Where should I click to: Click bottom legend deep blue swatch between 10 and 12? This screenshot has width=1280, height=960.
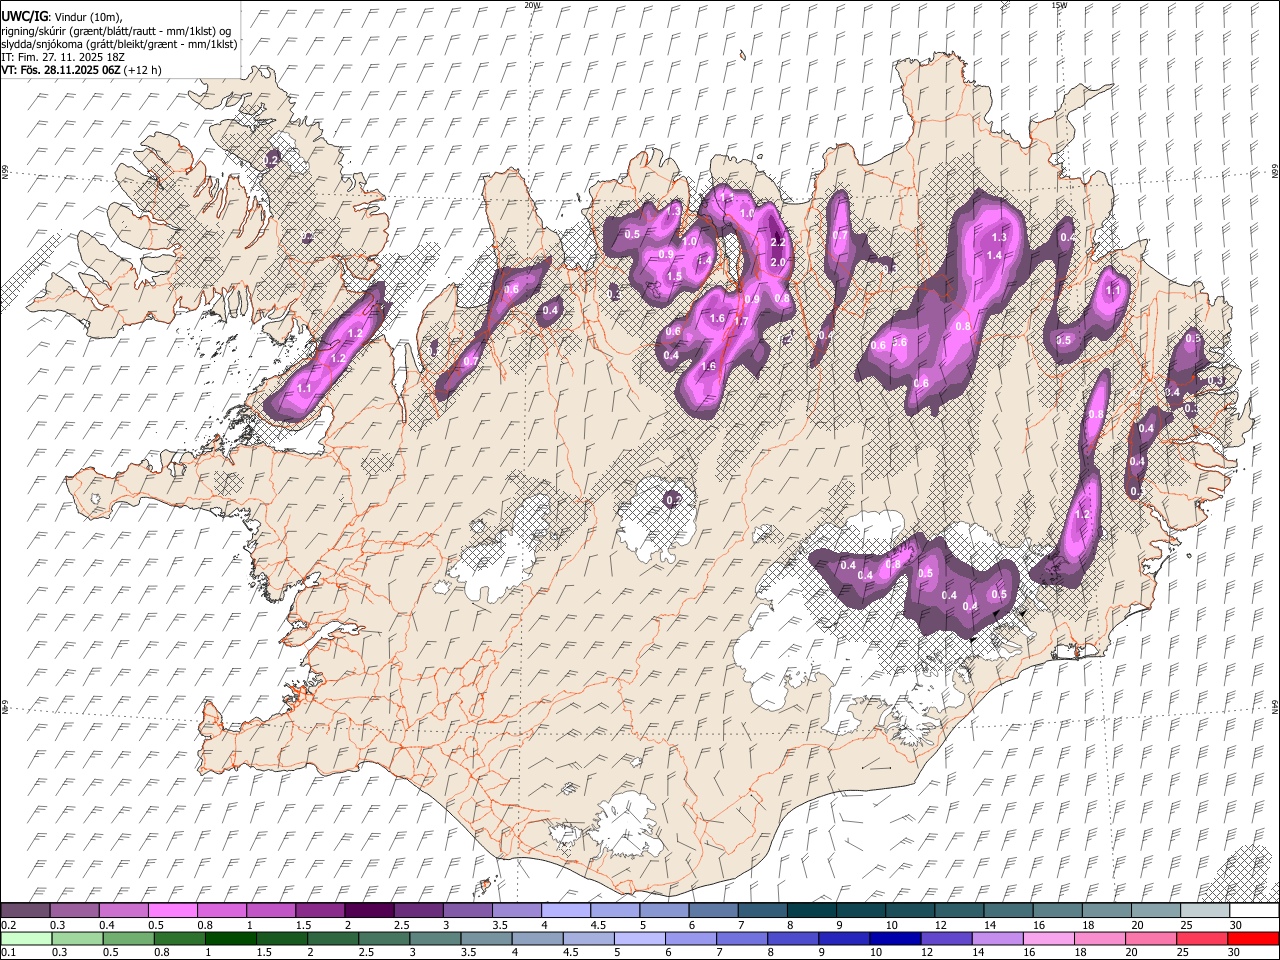click(x=897, y=938)
